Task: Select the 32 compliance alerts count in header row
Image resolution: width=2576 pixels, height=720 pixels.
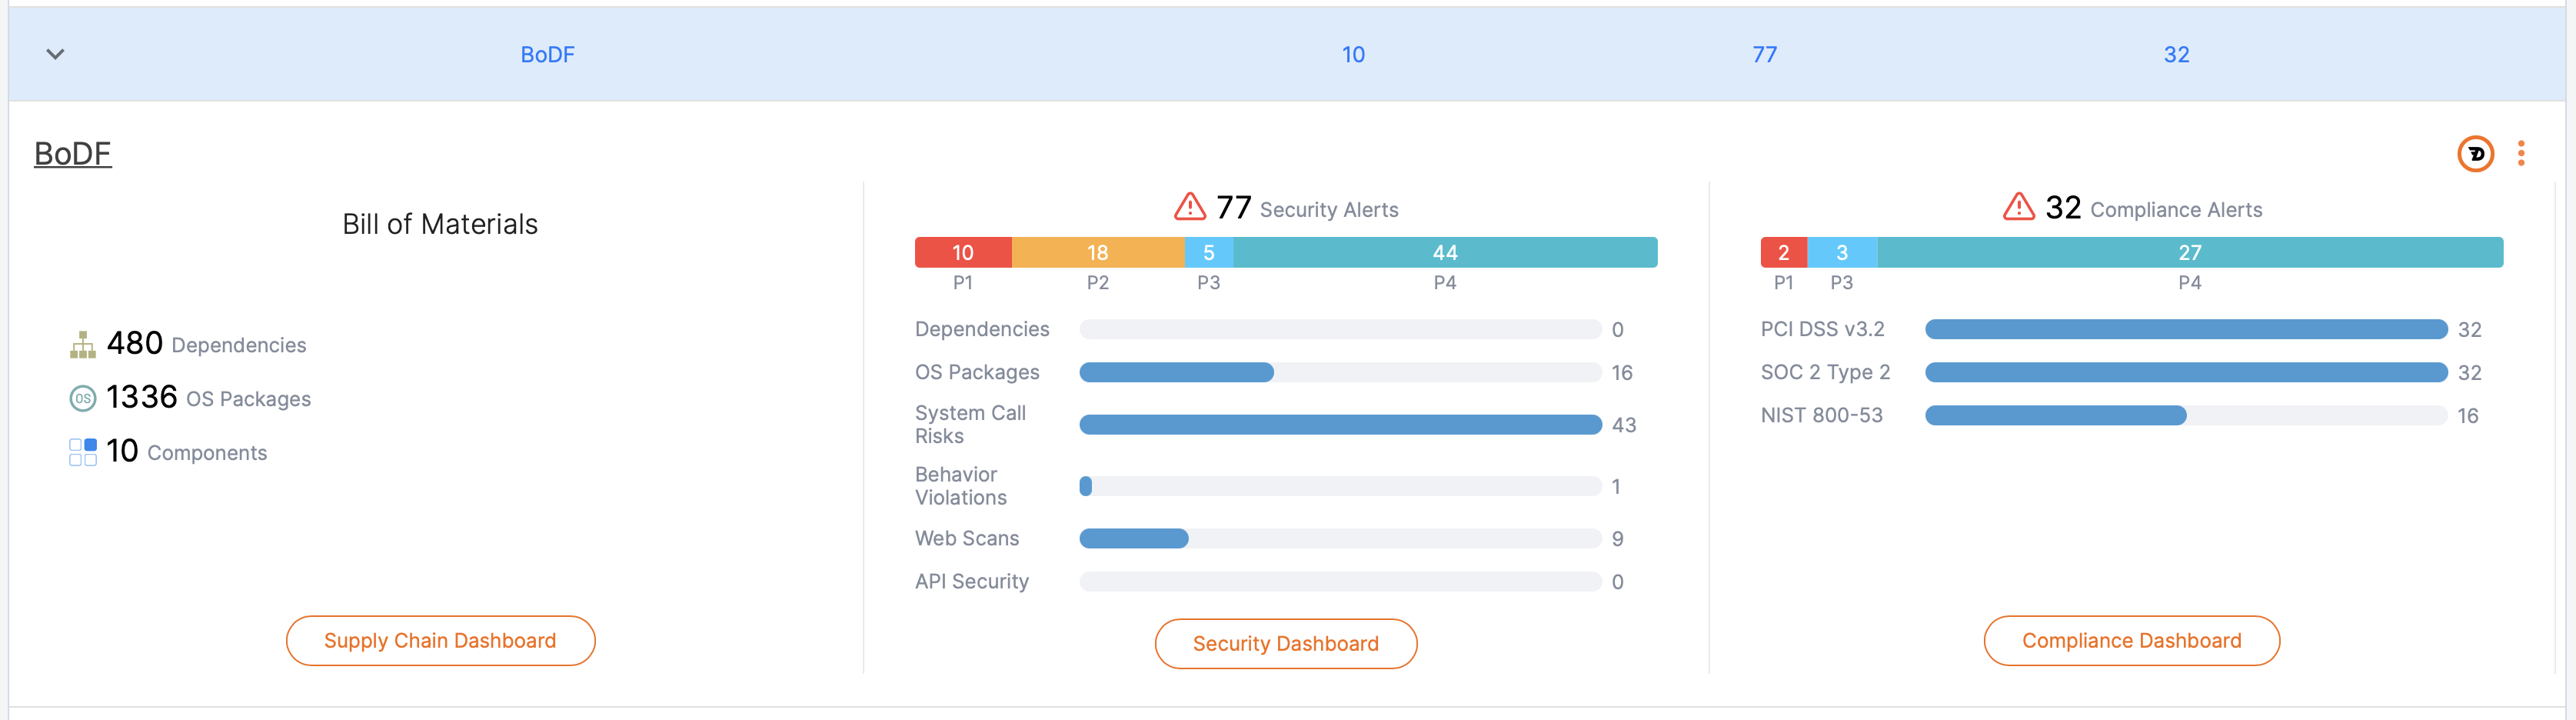Action: pyautogui.click(x=2176, y=55)
